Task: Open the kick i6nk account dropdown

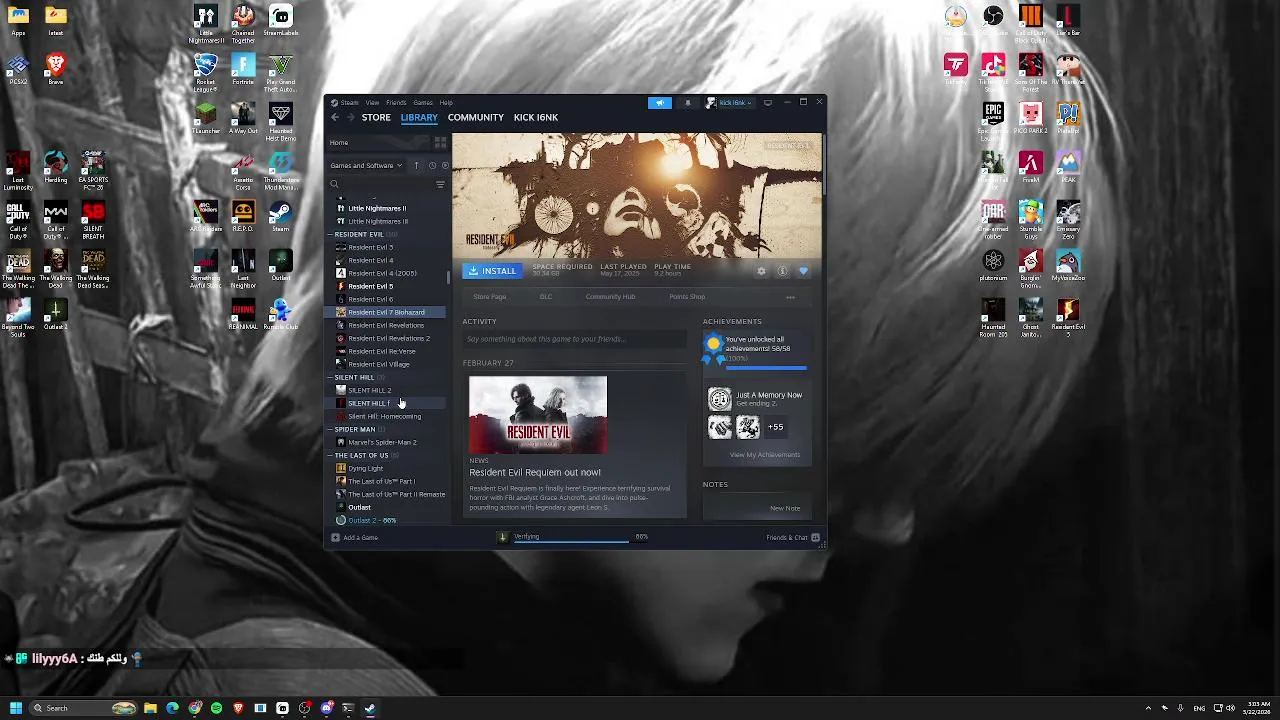Action: pyautogui.click(x=730, y=102)
